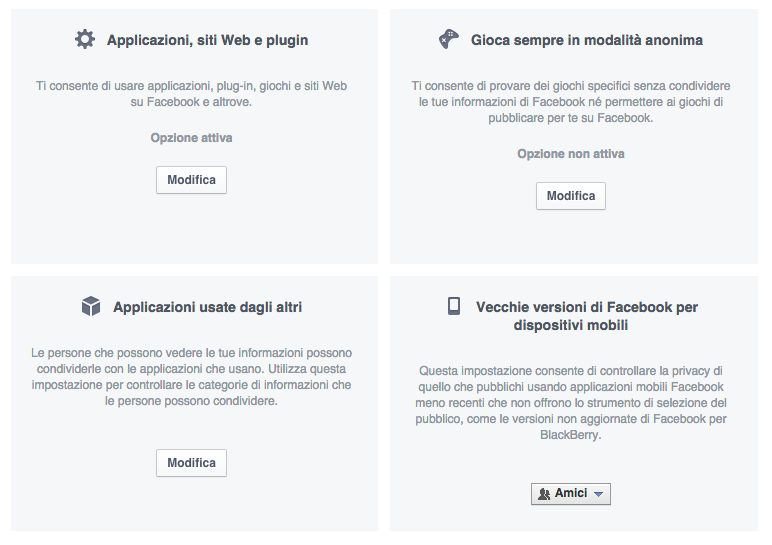The image size is (772, 545).
Task: Expand the Amici dropdown arrow
Action: tap(598, 494)
